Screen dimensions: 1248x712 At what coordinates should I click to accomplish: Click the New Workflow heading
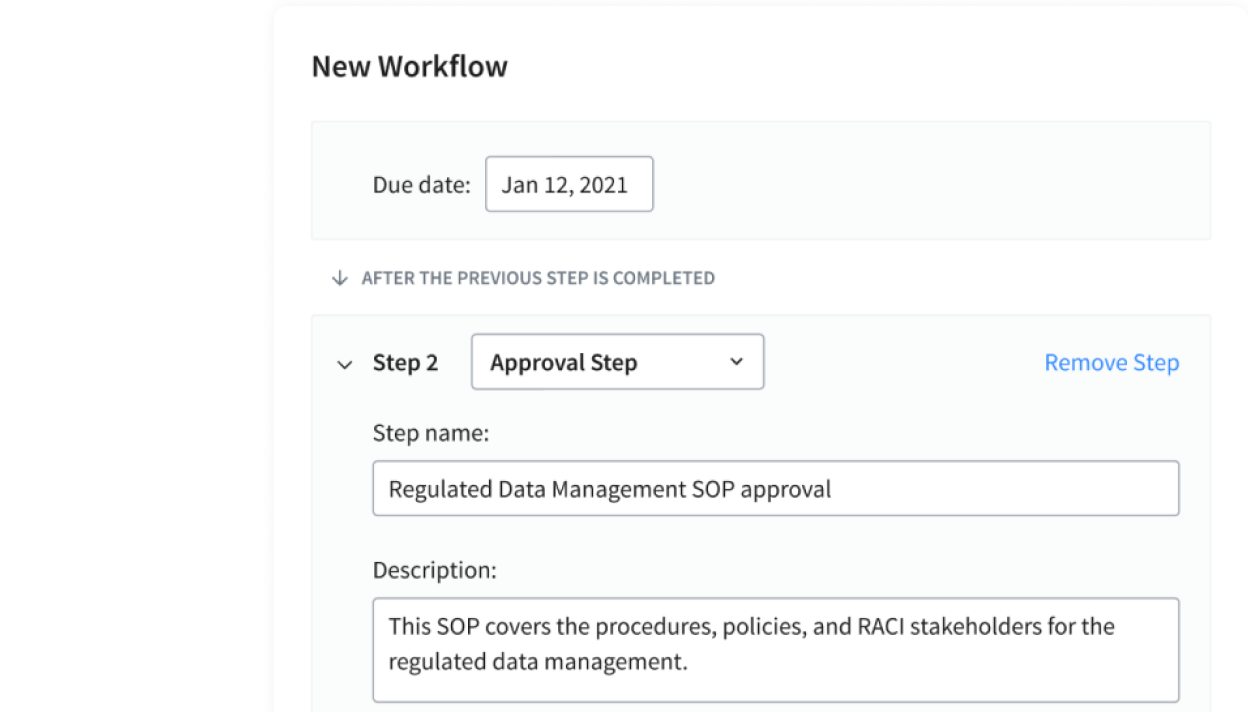point(409,67)
